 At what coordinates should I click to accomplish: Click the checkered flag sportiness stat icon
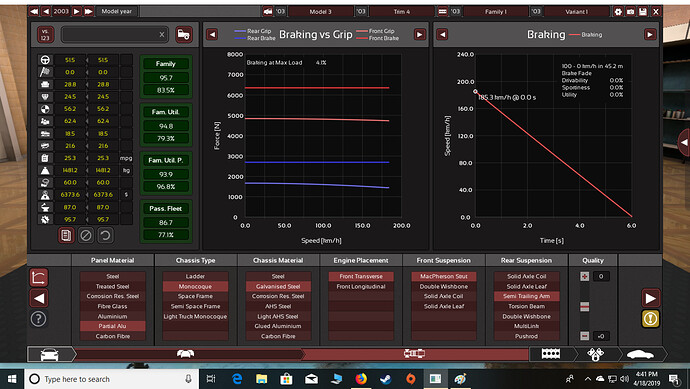[x=45, y=72]
